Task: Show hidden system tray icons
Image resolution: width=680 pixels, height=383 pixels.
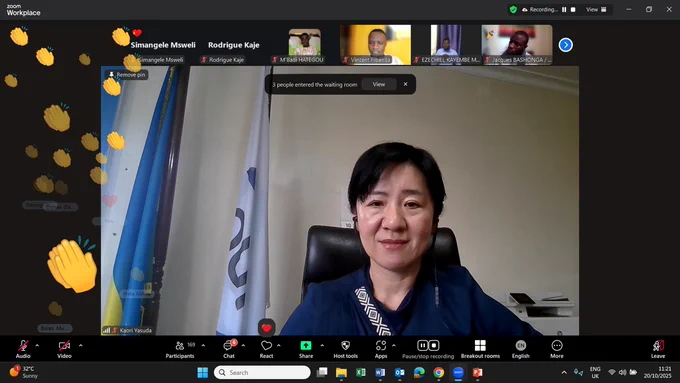Action: click(564, 372)
